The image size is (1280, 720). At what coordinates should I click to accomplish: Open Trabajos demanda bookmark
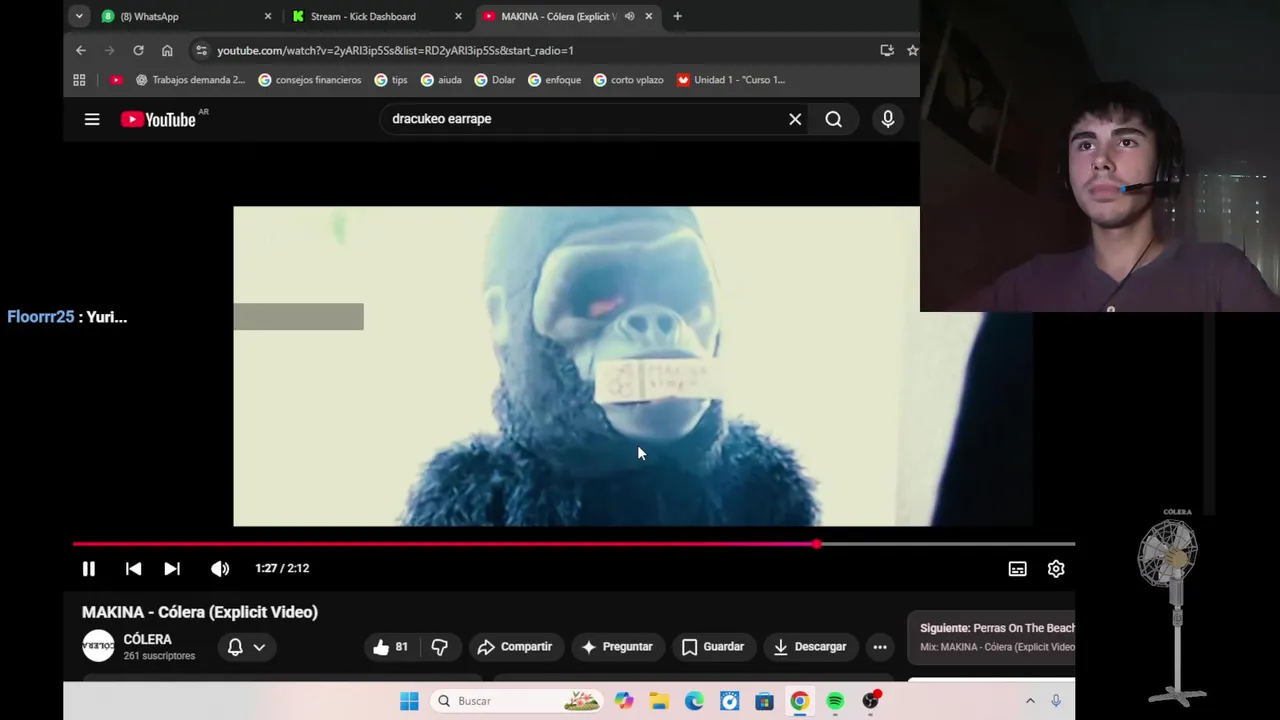point(190,80)
